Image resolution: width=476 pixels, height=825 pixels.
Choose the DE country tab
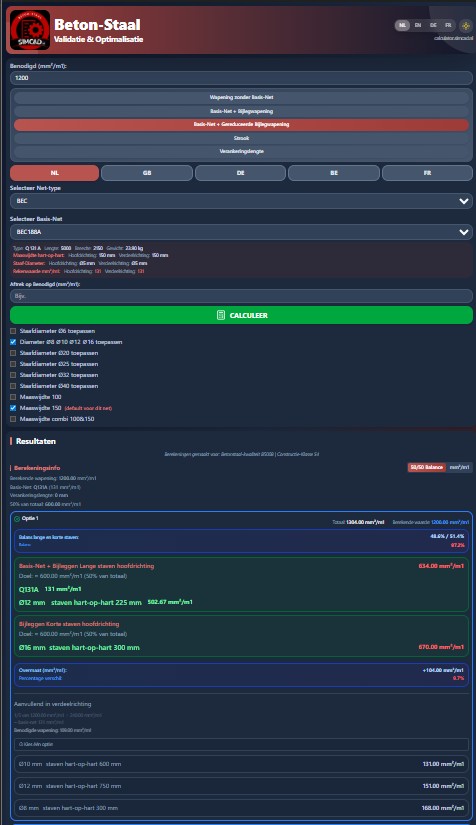point(240,173)
